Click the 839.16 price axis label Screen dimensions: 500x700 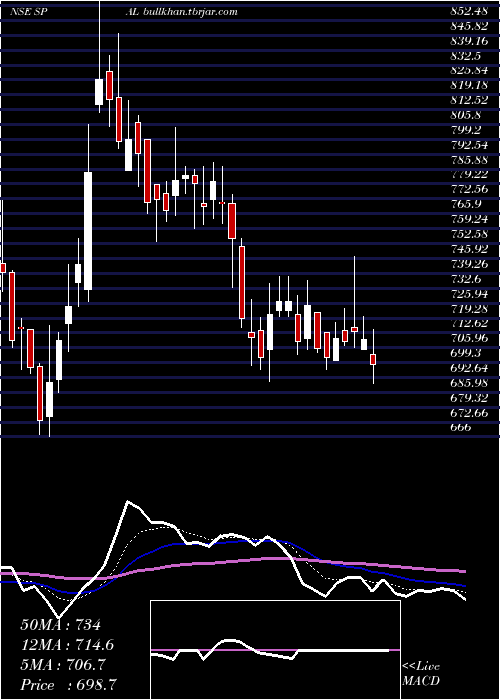click(x=468, y=41)
